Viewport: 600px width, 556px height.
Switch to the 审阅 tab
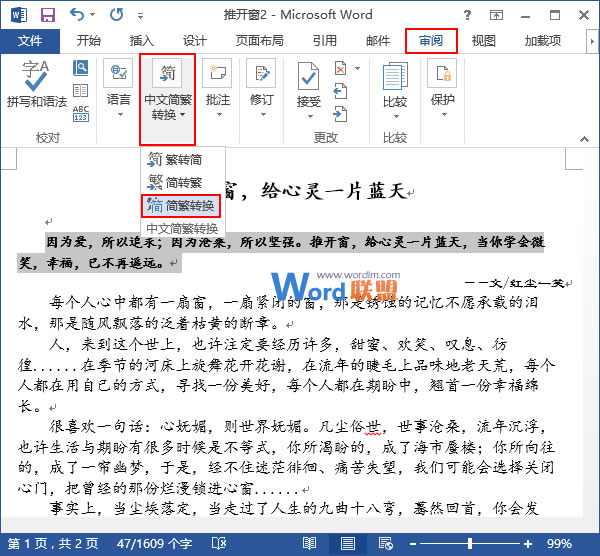[x=431, y=41]
